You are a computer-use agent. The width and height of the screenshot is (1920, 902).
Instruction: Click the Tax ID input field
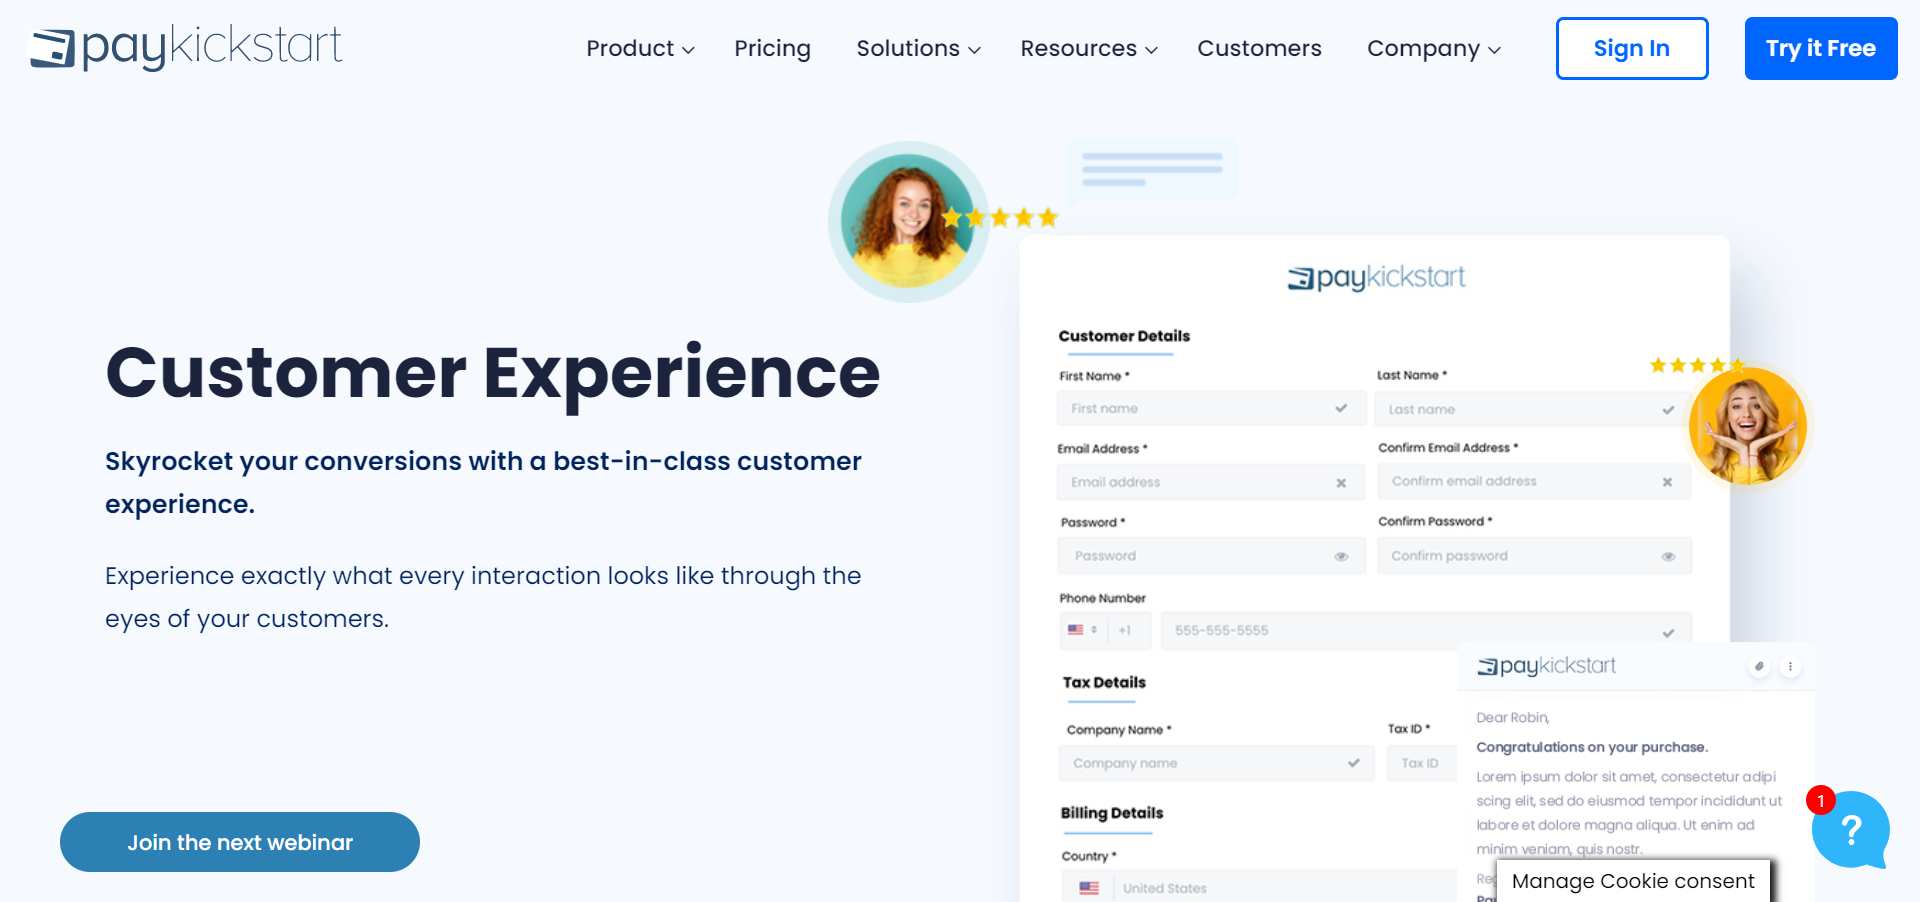click(1421, 763)
